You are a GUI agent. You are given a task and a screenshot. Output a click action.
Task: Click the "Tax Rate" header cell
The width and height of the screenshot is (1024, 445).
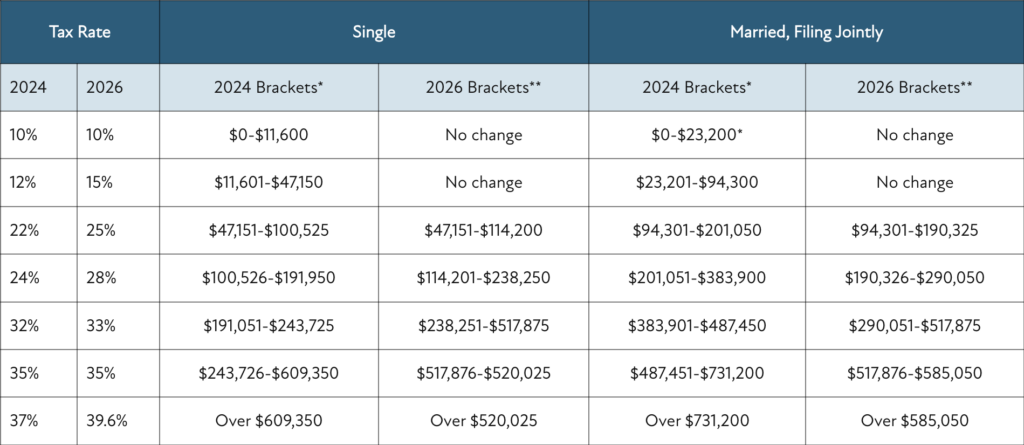coord(80,32)
